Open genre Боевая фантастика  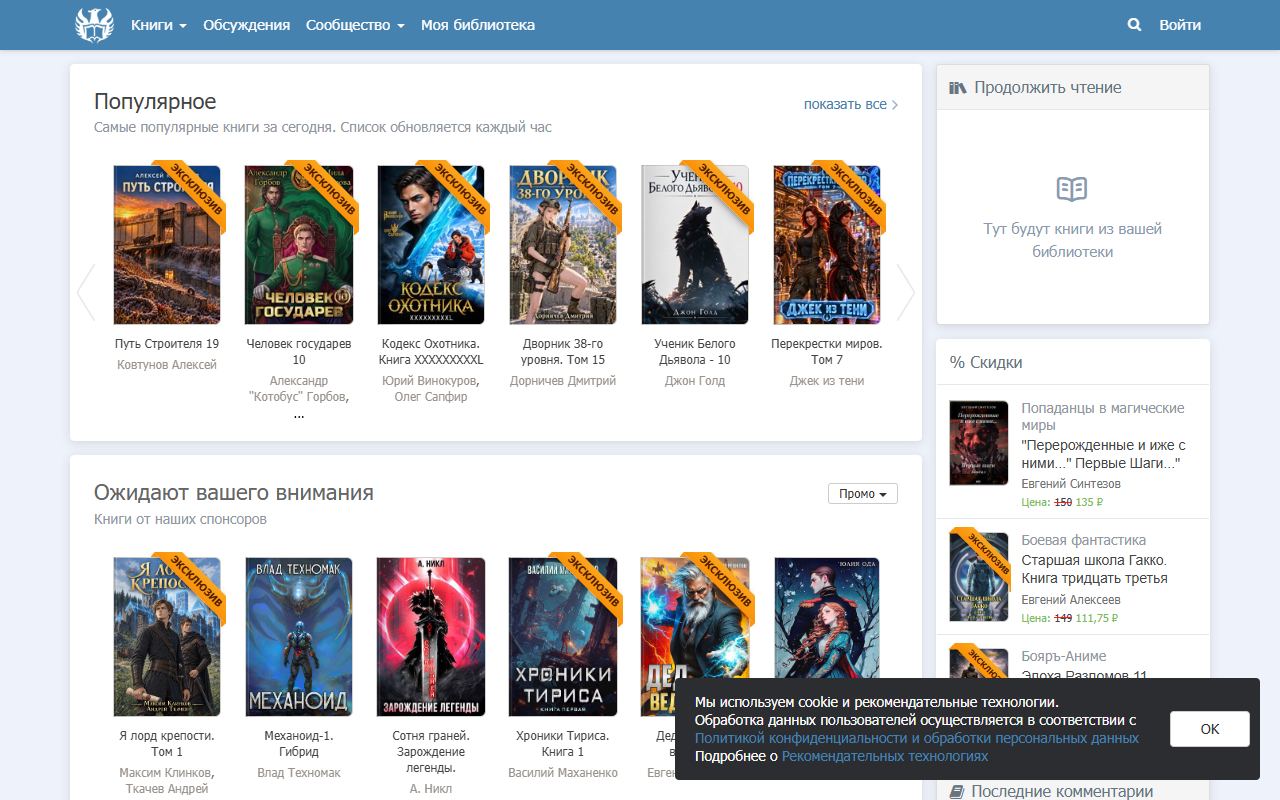tap(1084, 540)
